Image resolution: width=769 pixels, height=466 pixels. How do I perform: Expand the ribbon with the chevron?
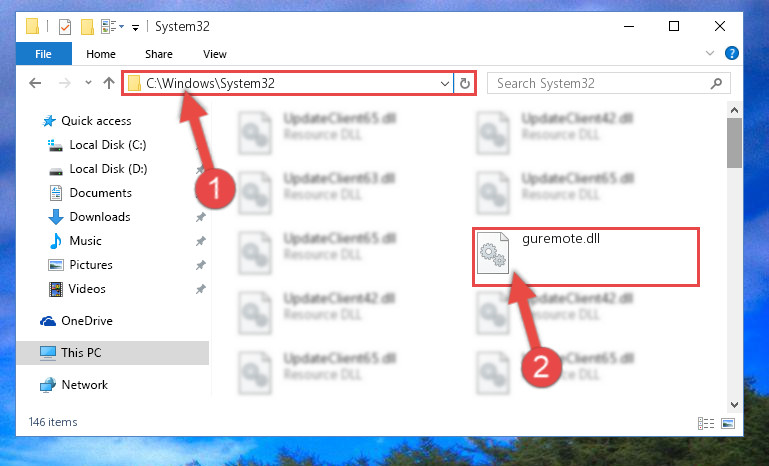710,53
